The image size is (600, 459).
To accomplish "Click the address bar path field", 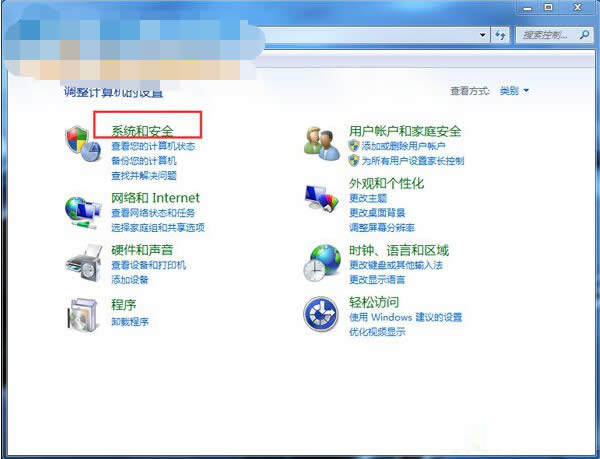I will [370, 35].
